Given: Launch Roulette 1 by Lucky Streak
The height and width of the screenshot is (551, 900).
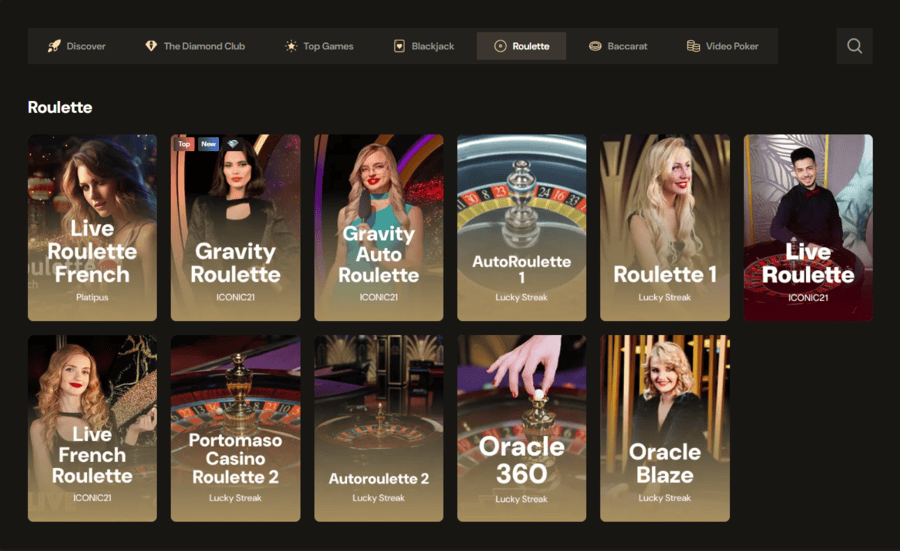Looking at the screenshot, I should (x=665, y=227).
